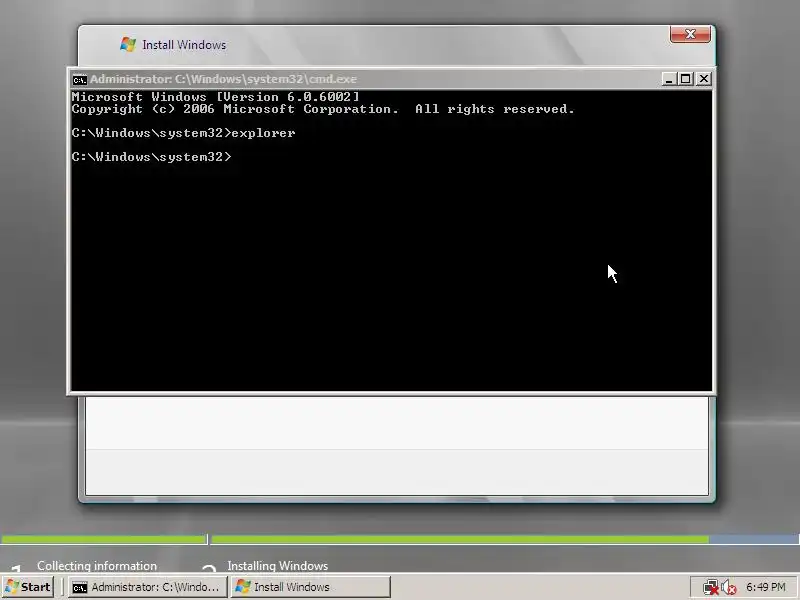Click the 'Install Windows' title text
This screenshot has height=600, width=800.
(x=184, y=45)
